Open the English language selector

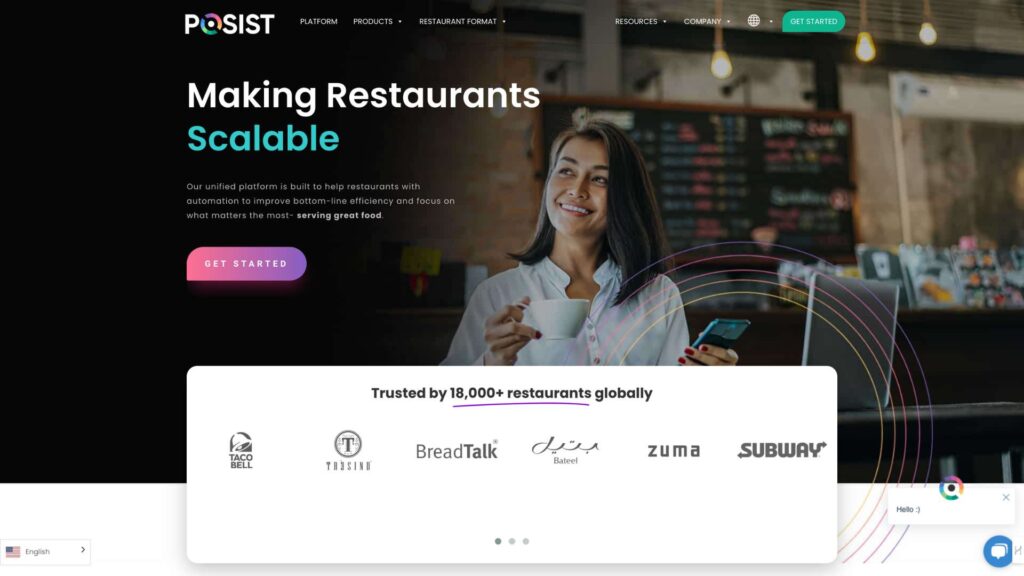coord(45,552)
